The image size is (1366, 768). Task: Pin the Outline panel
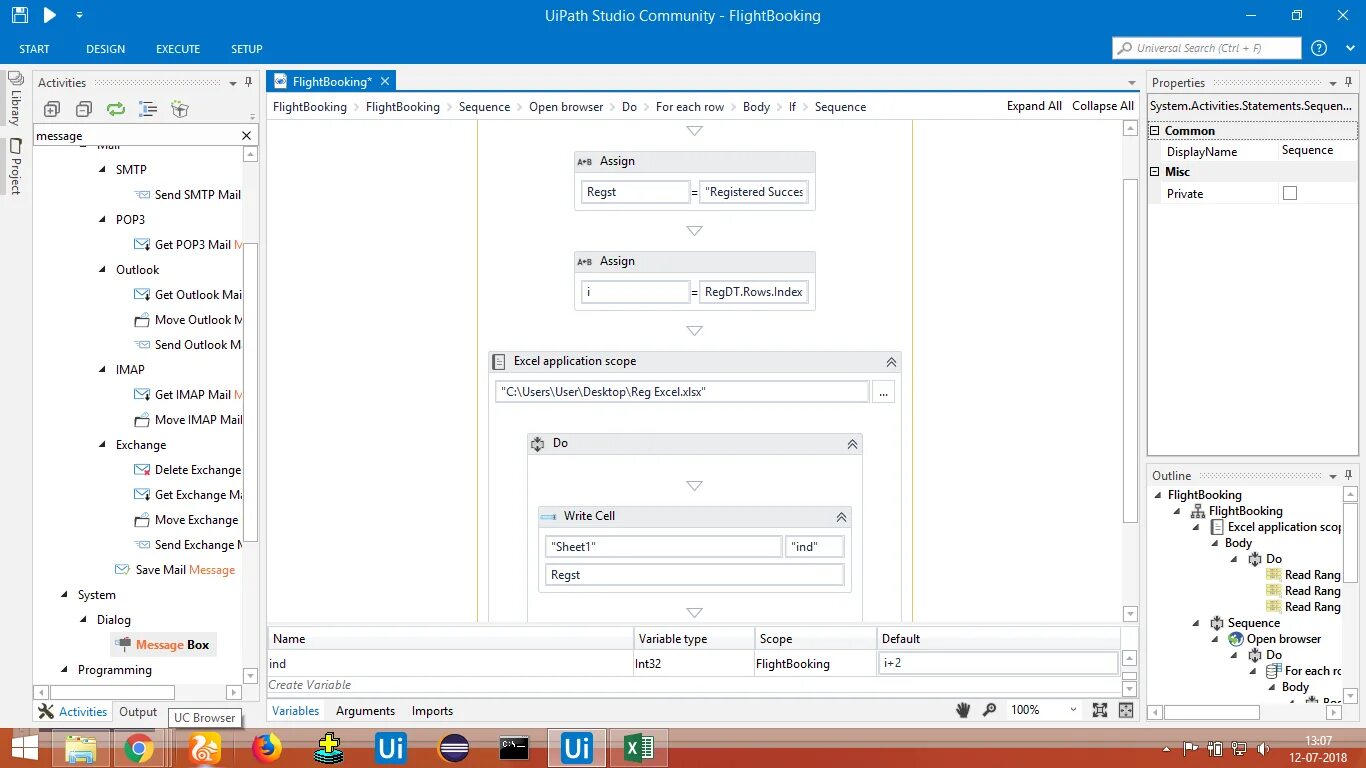[x=1349, y=476]
